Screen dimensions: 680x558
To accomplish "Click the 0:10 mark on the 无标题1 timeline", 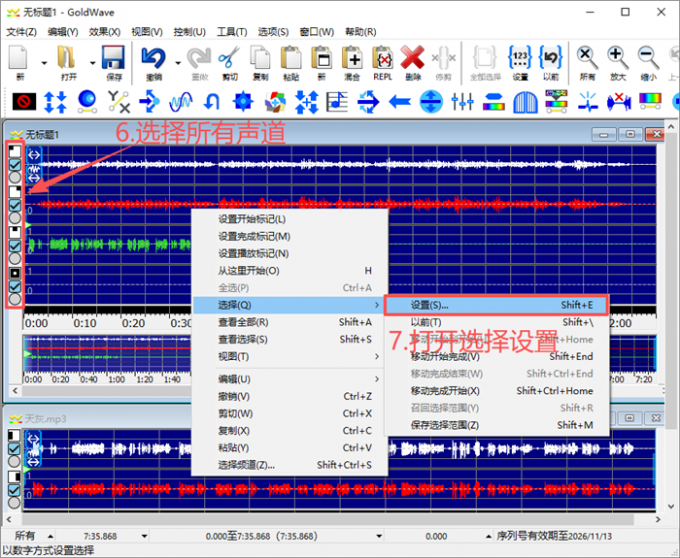I will (x=85, y=323).
